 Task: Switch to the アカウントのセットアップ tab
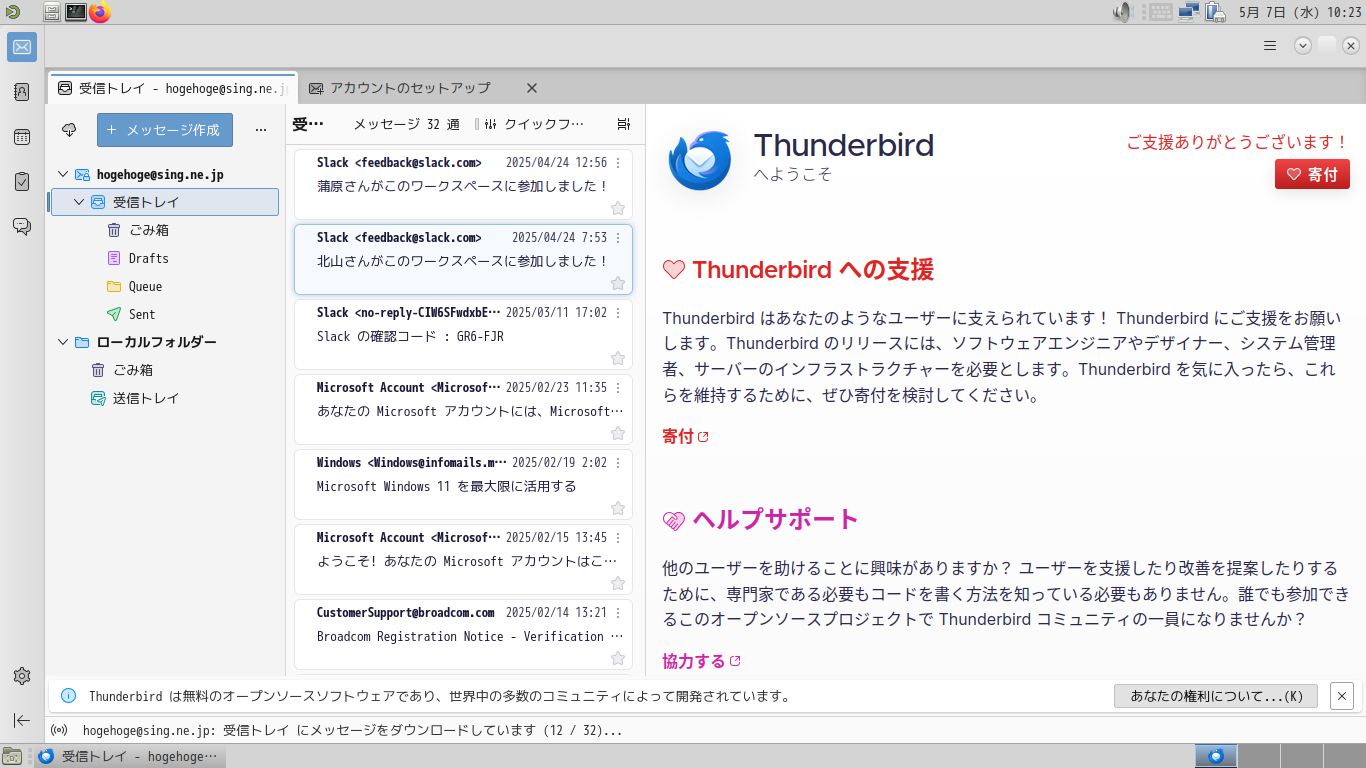tap(410, 88)
